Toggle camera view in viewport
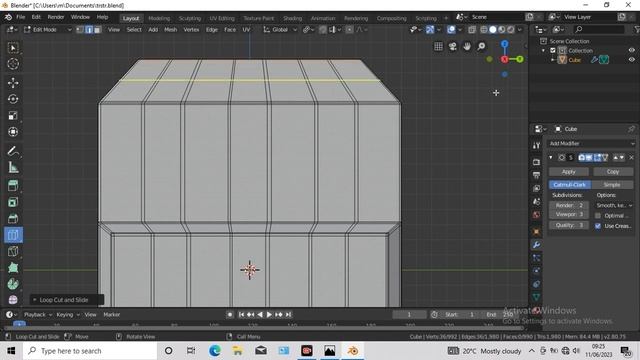Image resolution: width=640 pixels, height=360 pixels. 453,47
